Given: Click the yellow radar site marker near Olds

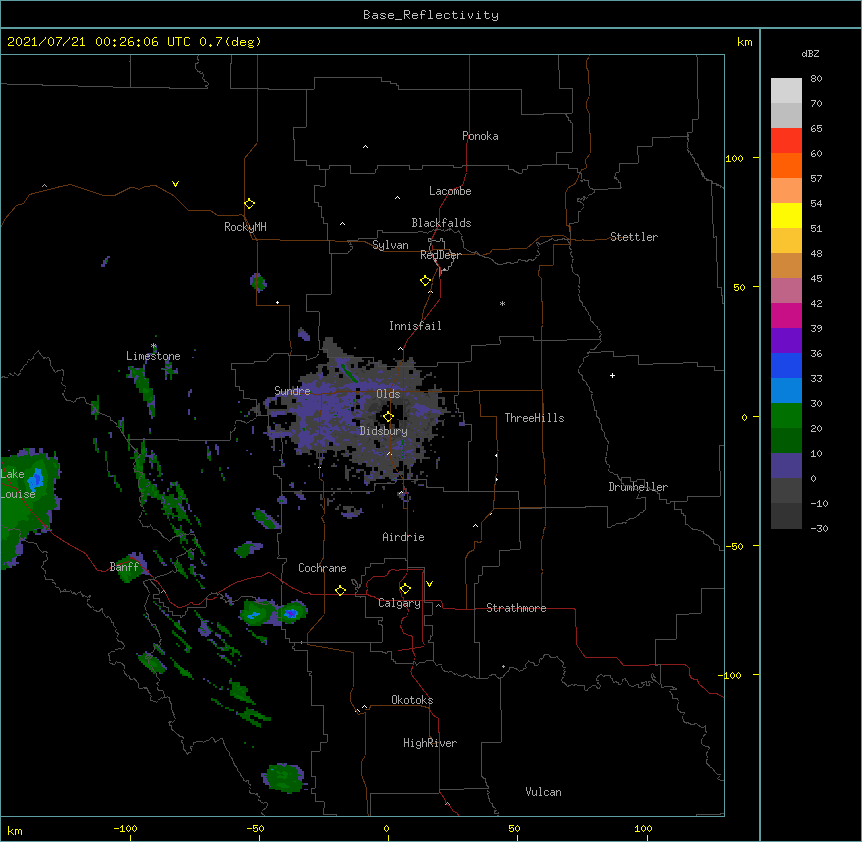Looking at the screenshot, I should 388,417.
